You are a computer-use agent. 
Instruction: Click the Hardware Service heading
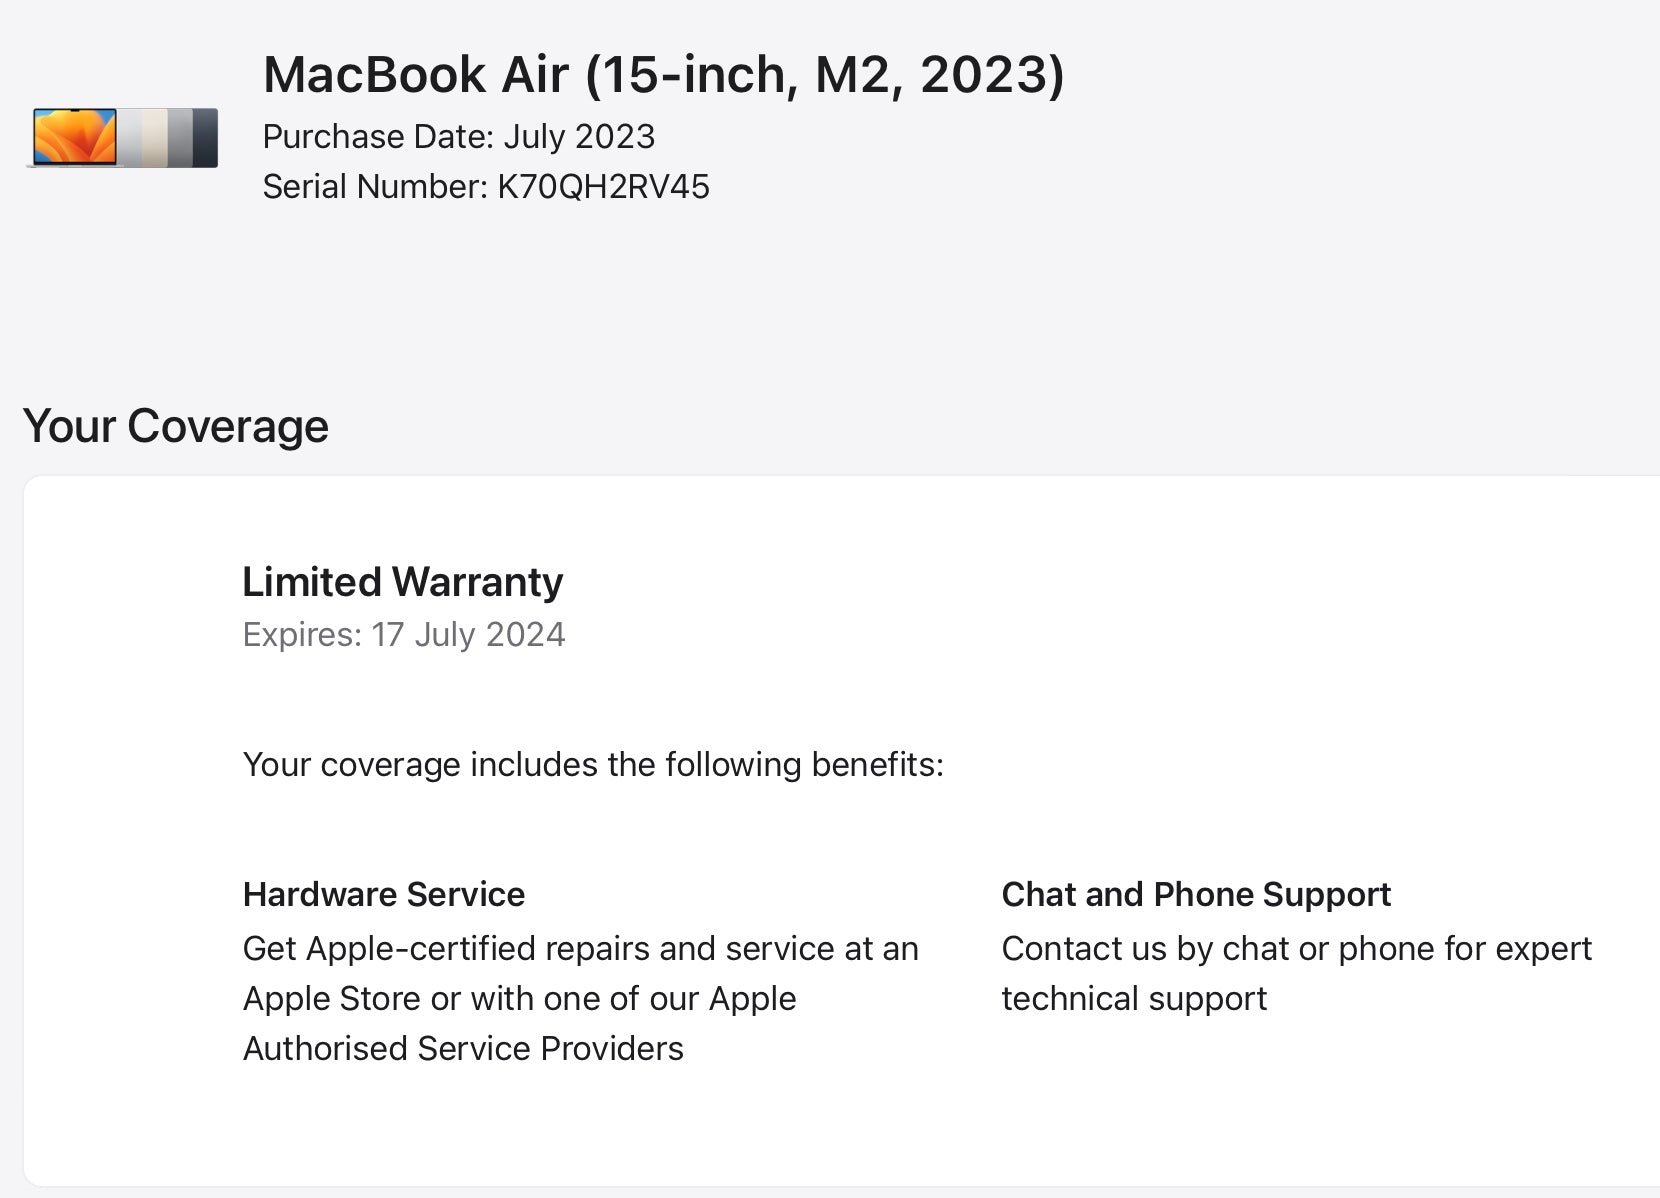pyautogui.click(x=383, y=894)
